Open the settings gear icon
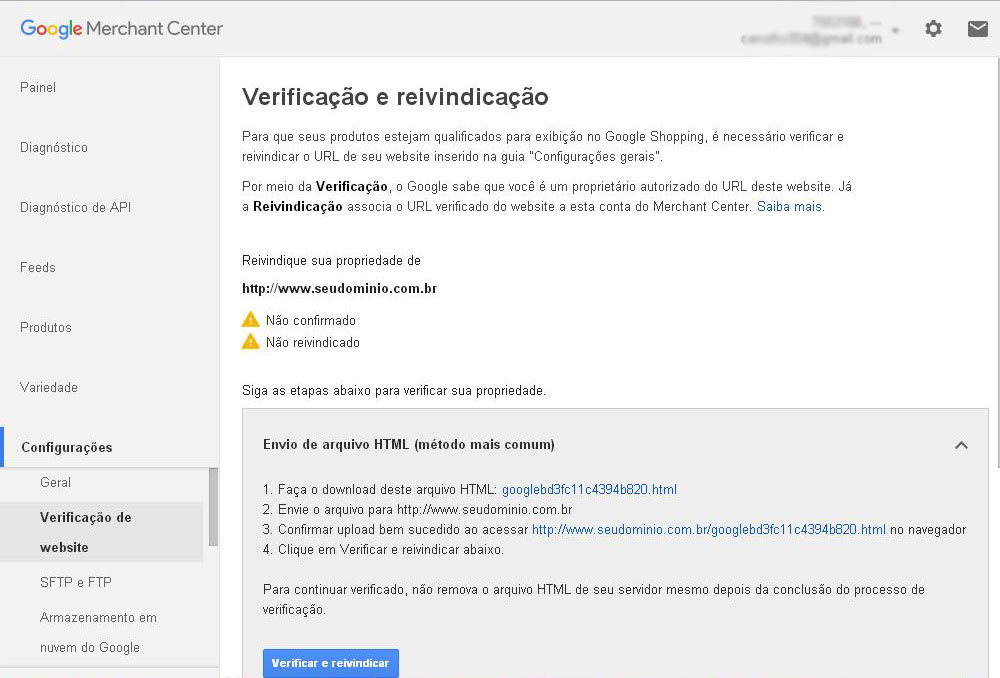 (933, 28)
